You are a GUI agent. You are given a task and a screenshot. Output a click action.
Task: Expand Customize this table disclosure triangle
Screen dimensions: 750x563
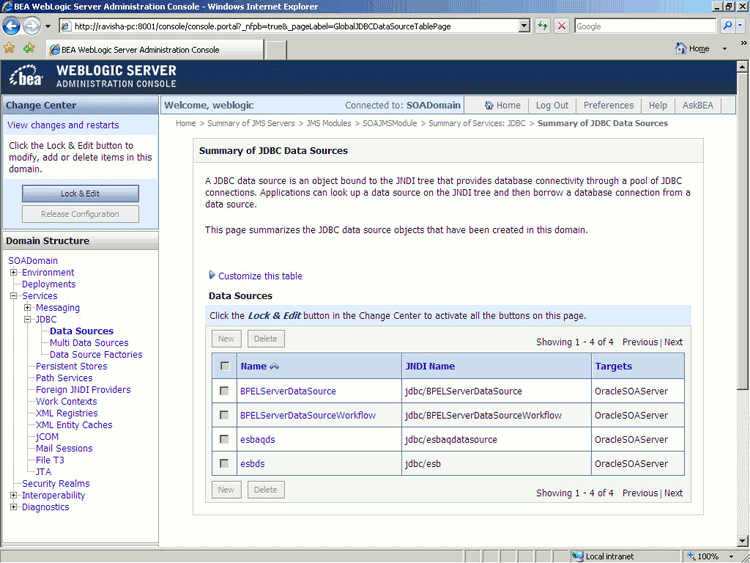(212, 275)
